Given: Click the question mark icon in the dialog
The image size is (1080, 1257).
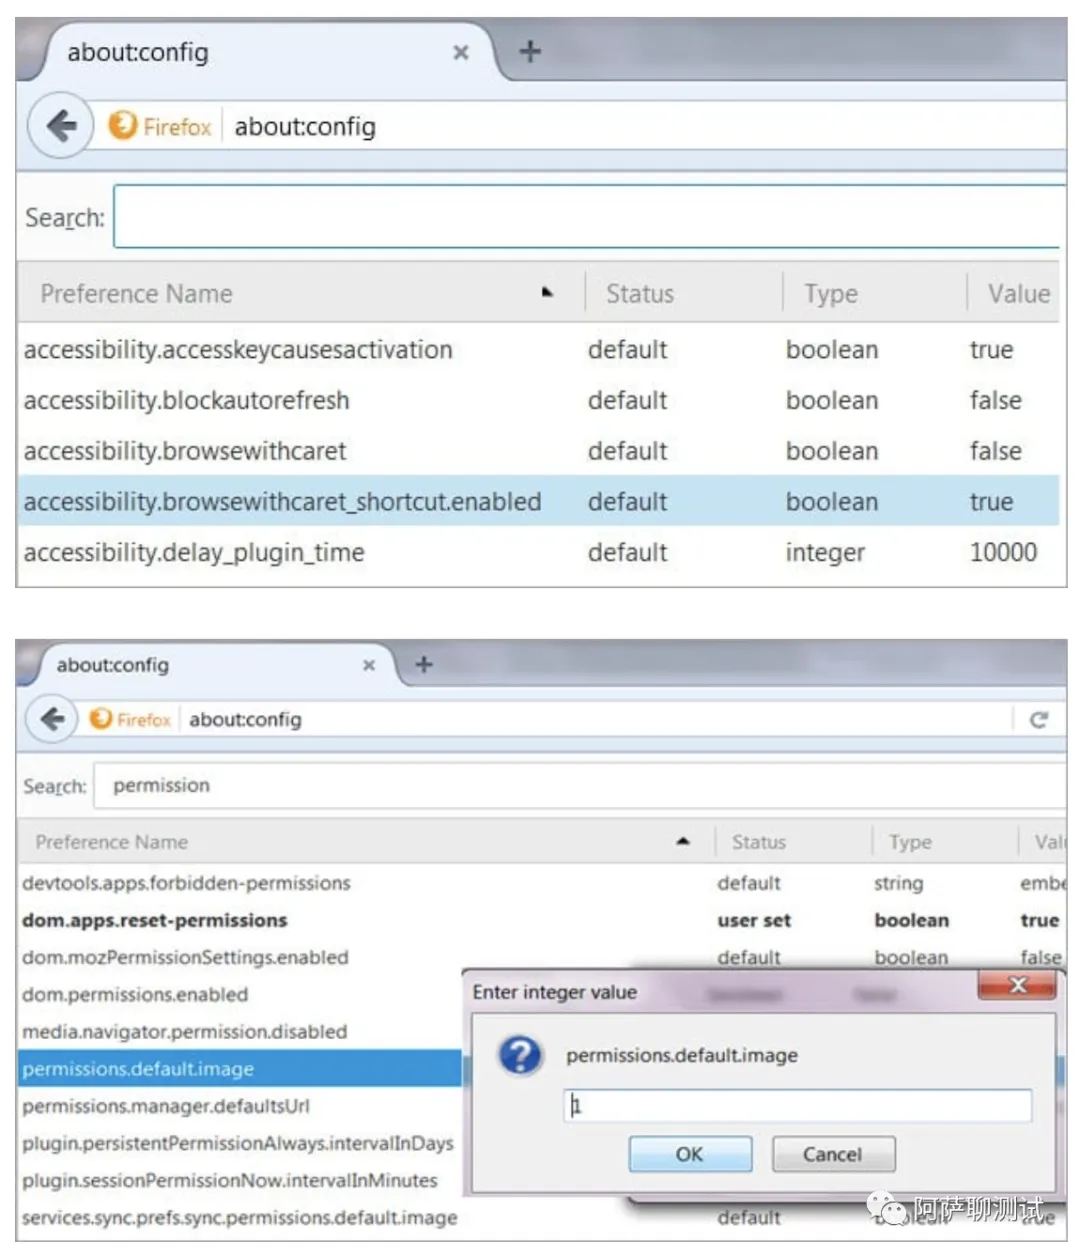Looking at the screenshot, I should click(x=521, y=1055).
